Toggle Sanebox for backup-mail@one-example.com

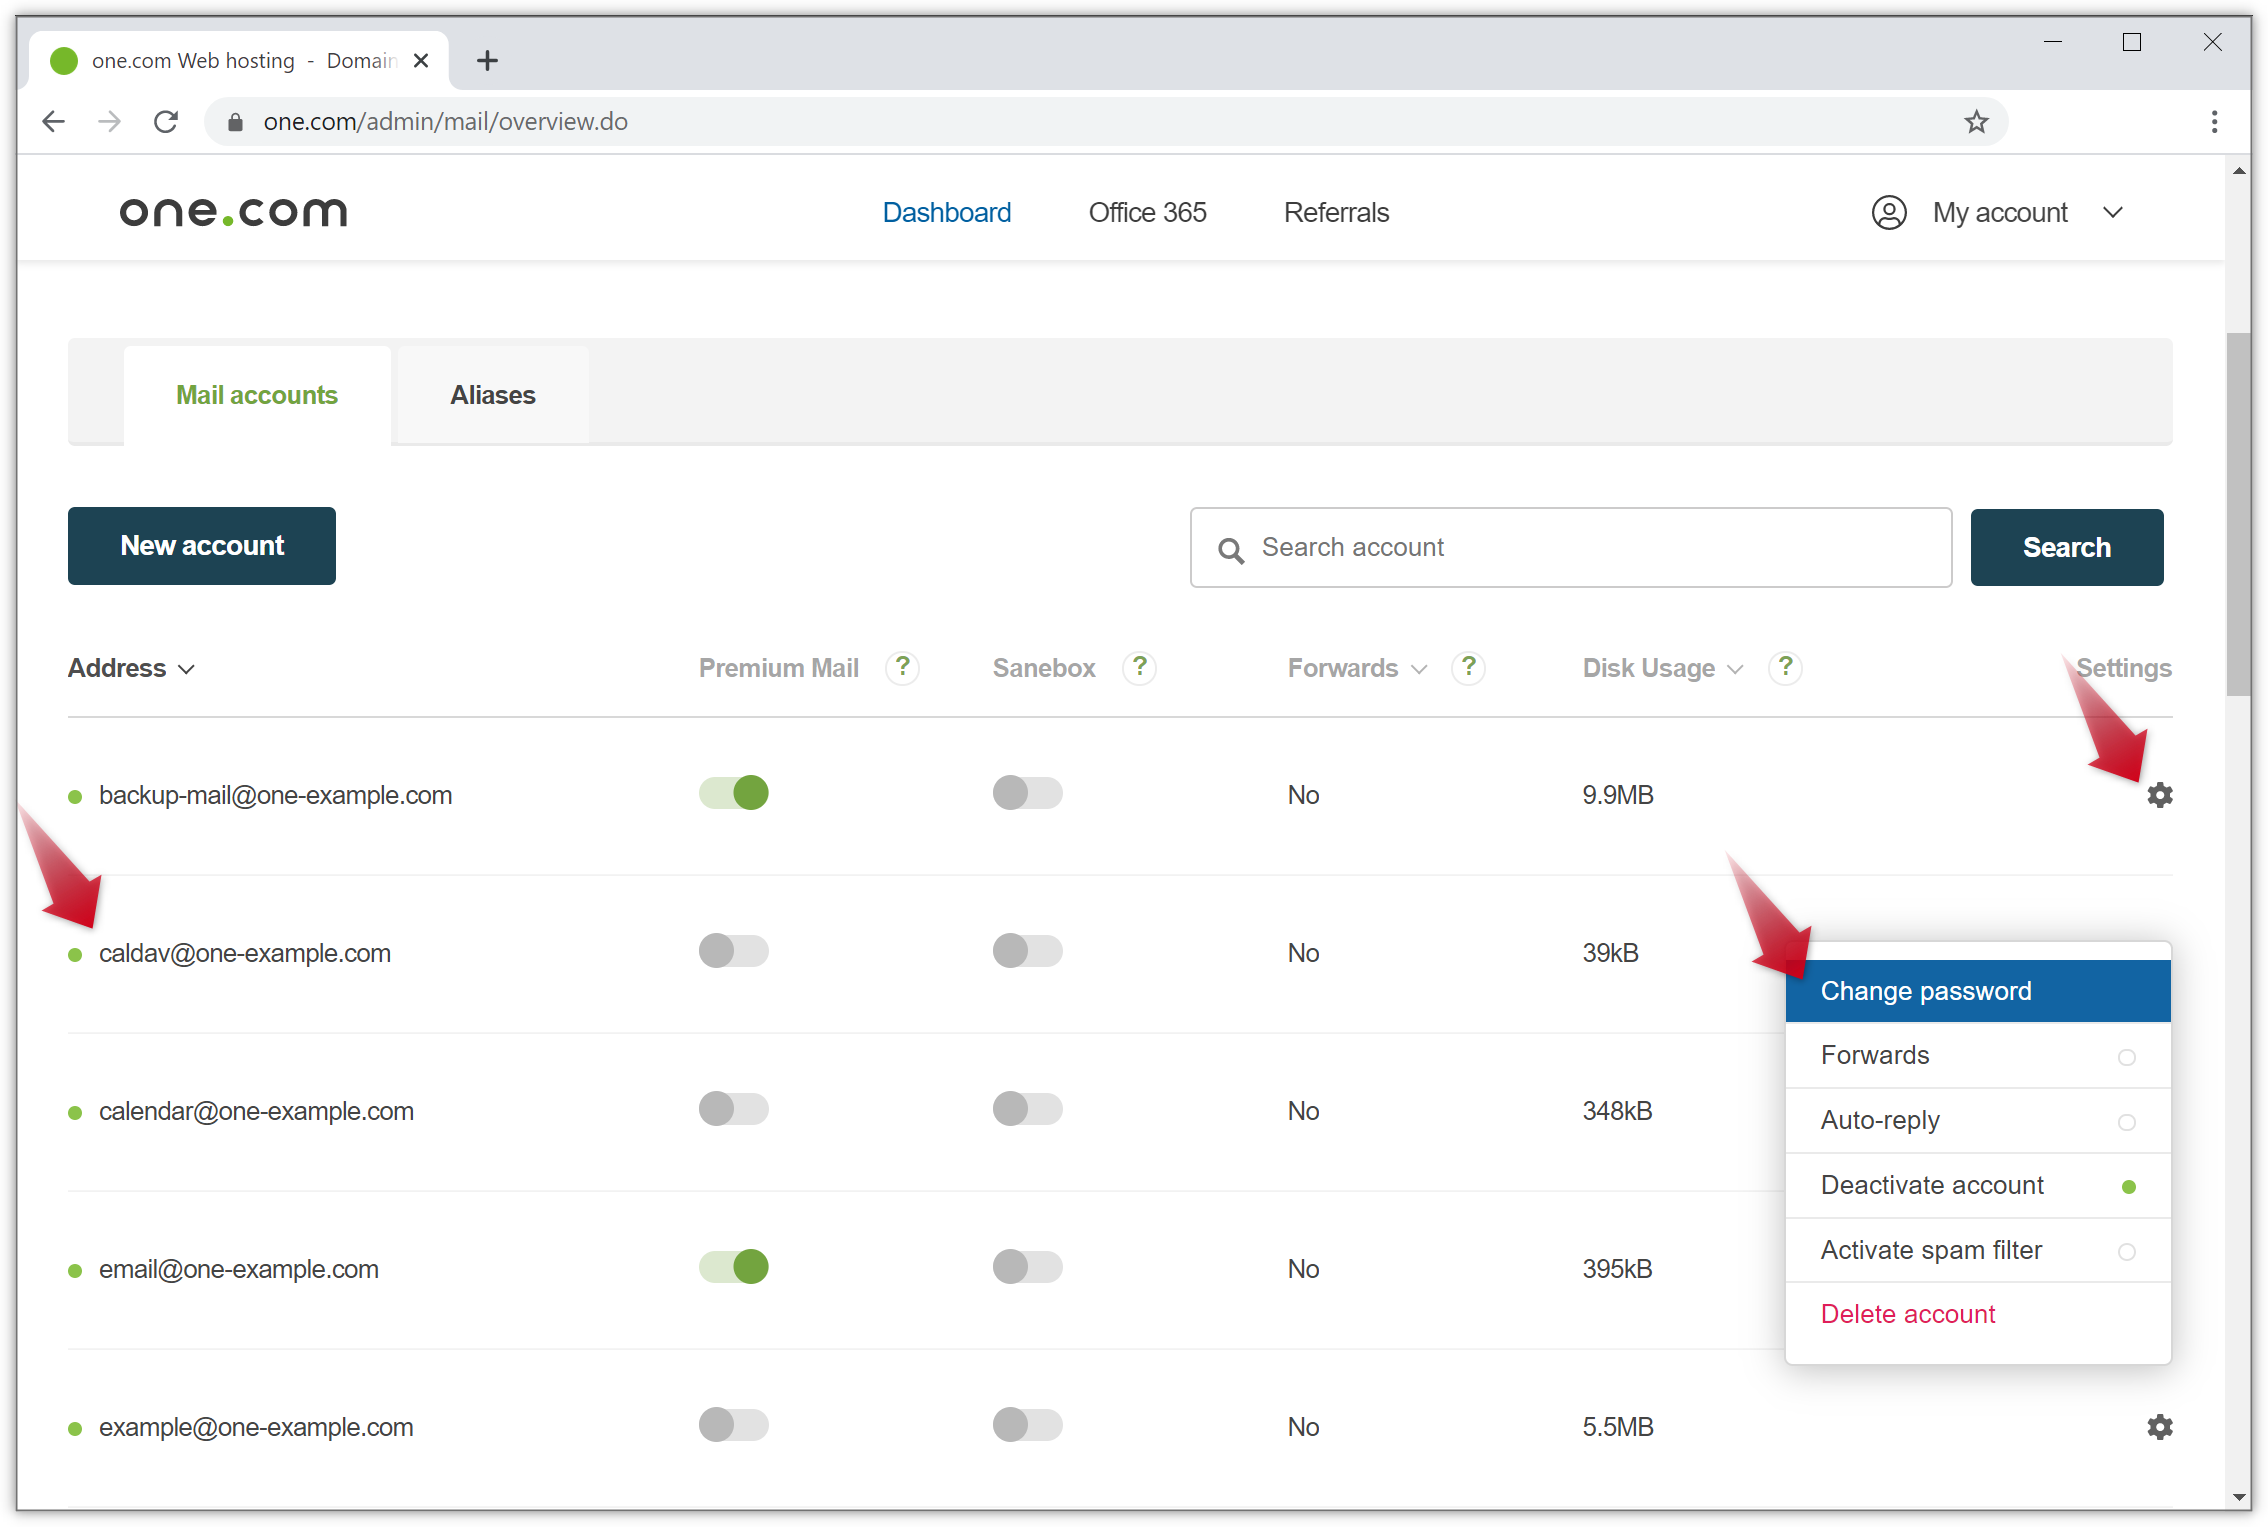[x=1026, y=794]
